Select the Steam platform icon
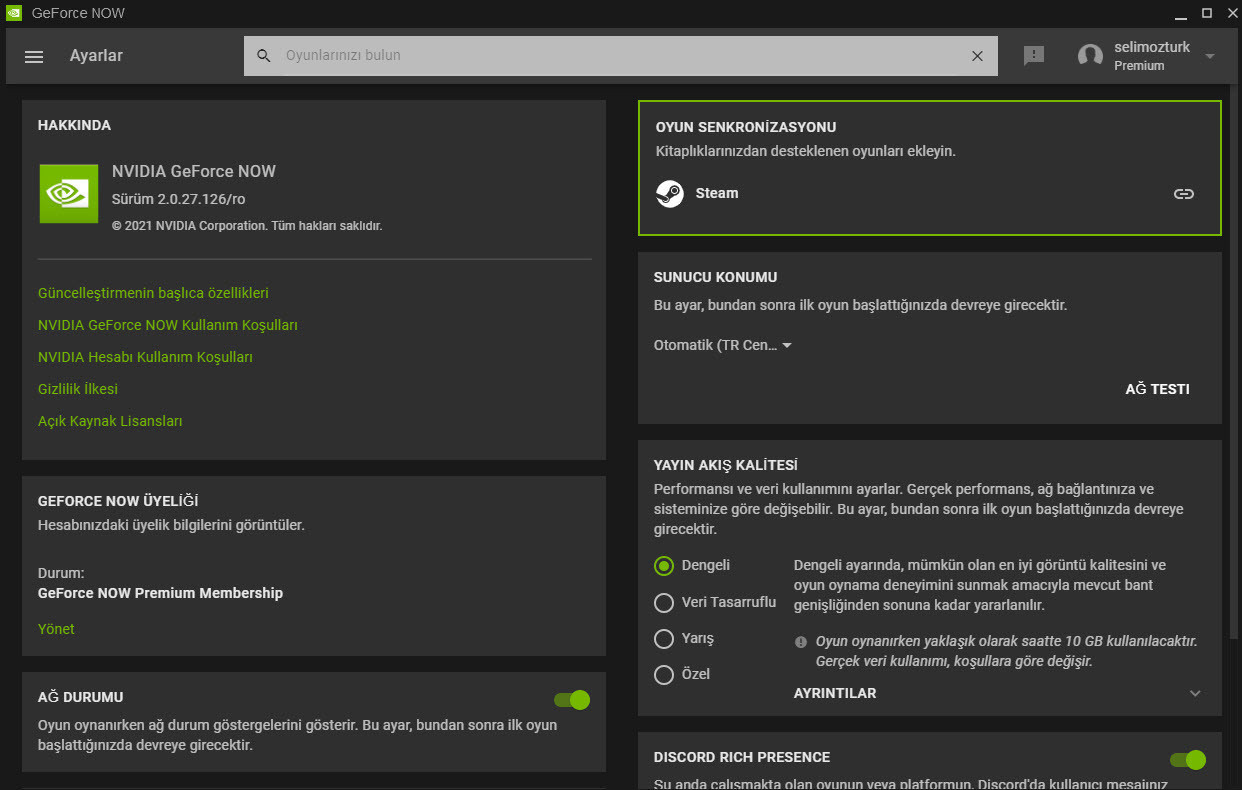 pyautogui.click(x=670, y=193)
